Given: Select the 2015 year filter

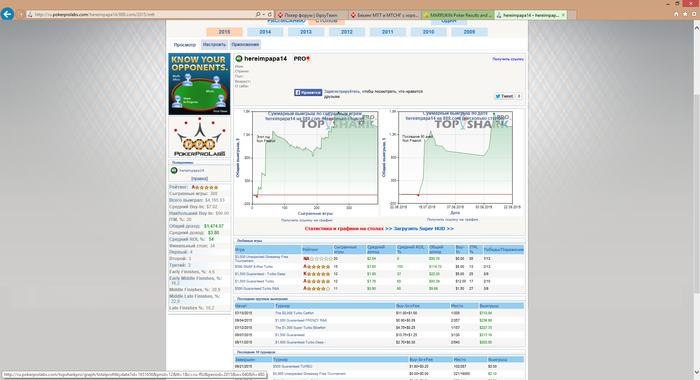Looking at the screenshot, I should 224,32.
